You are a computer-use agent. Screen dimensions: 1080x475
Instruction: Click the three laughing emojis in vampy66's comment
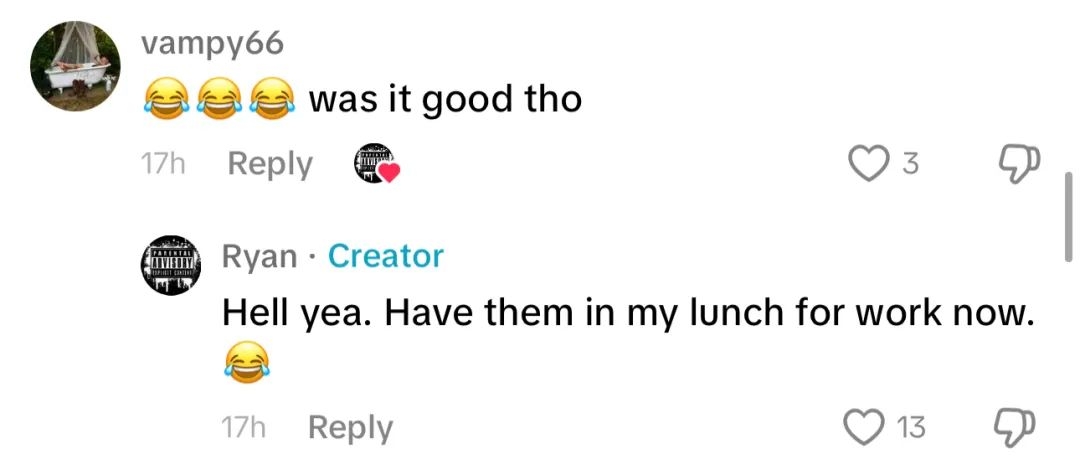coord(219,98)
